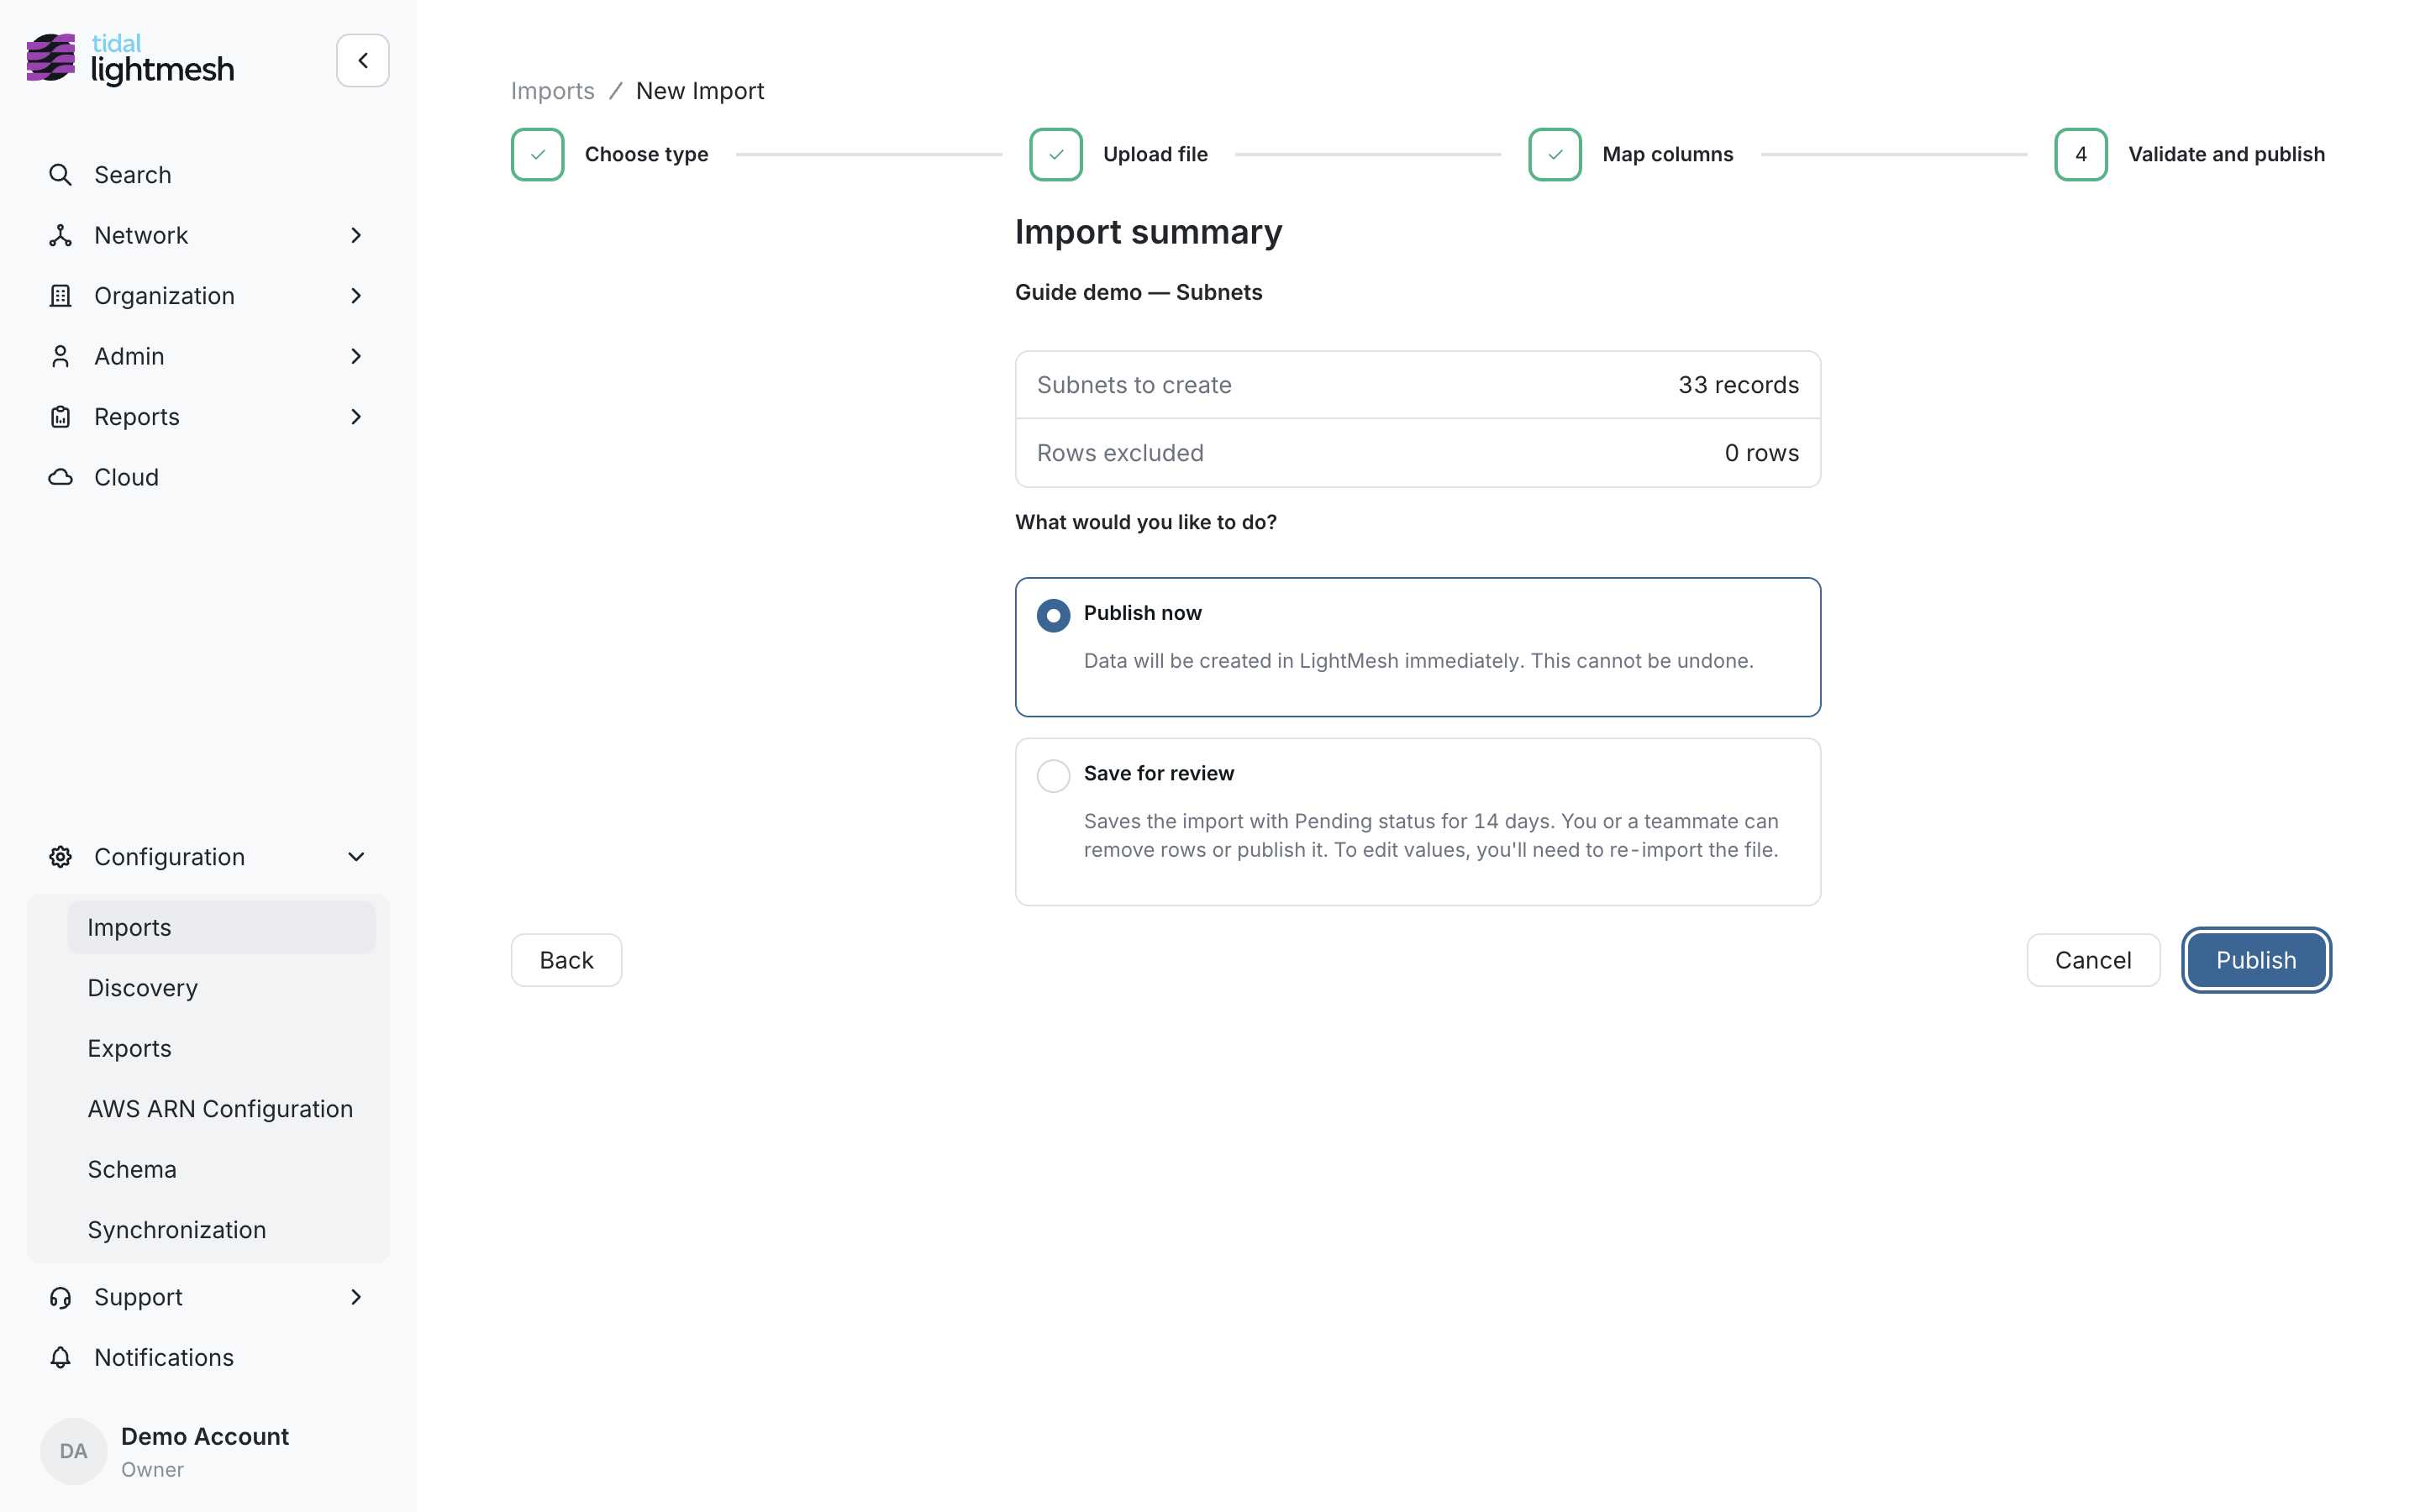
Task: Click the '33 records' value
Action: (1738, 385)
